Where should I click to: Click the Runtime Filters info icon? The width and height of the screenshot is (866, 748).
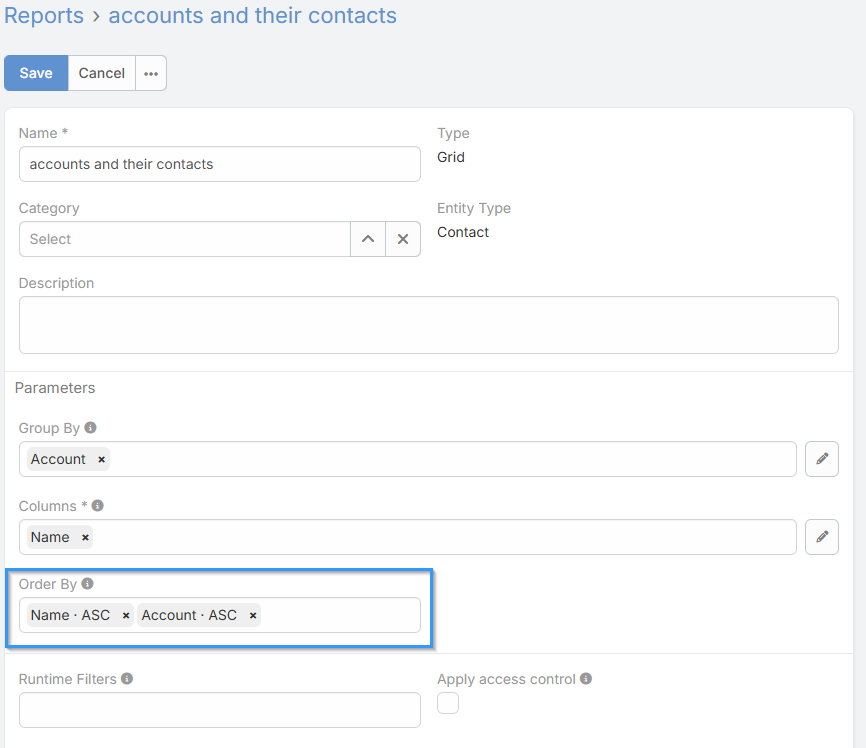point(127,679)
